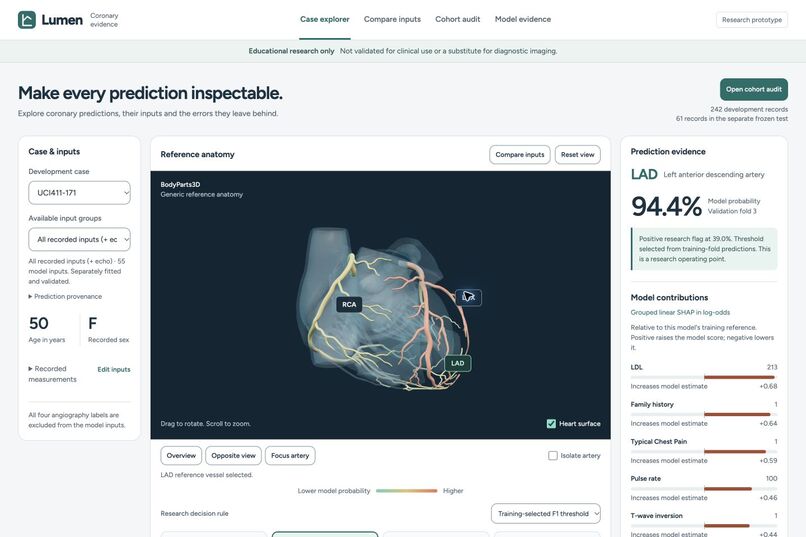Click the Pulse rate contribution bar
The image size is (806, 537).
(704, 489)
